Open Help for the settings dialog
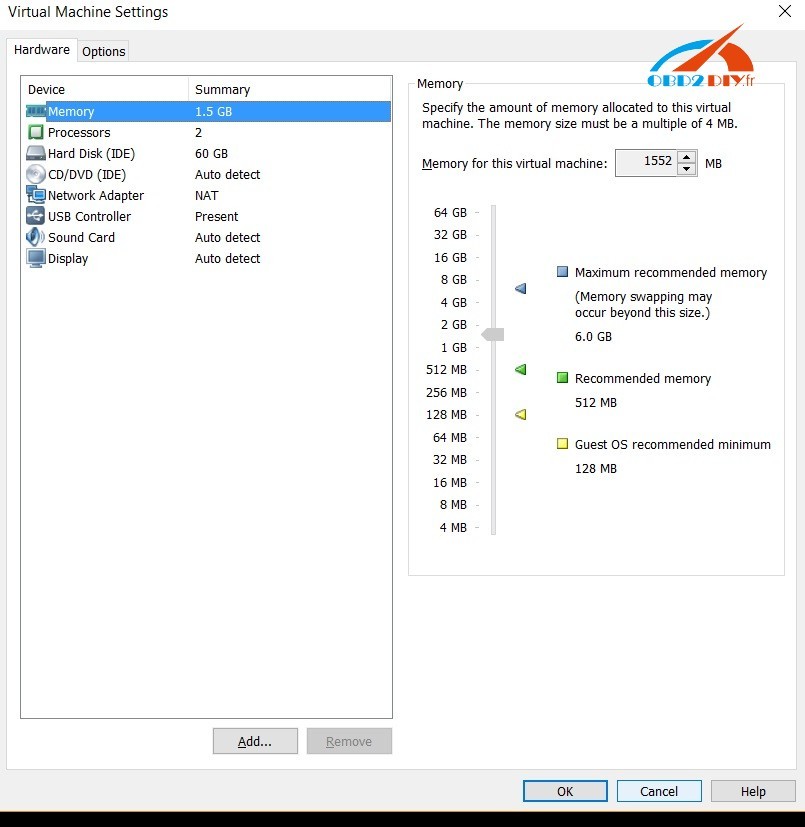The image size is (805, 827). [x=753, y=791]
